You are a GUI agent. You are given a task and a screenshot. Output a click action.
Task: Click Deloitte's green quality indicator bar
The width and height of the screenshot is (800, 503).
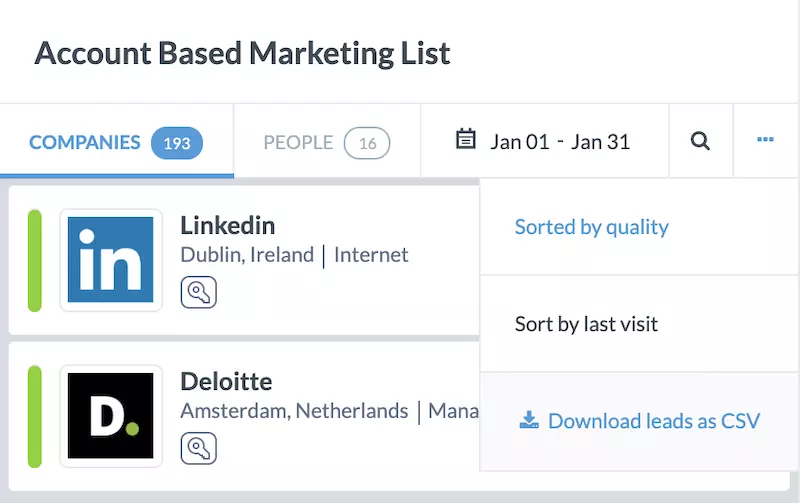click(35, 416)
